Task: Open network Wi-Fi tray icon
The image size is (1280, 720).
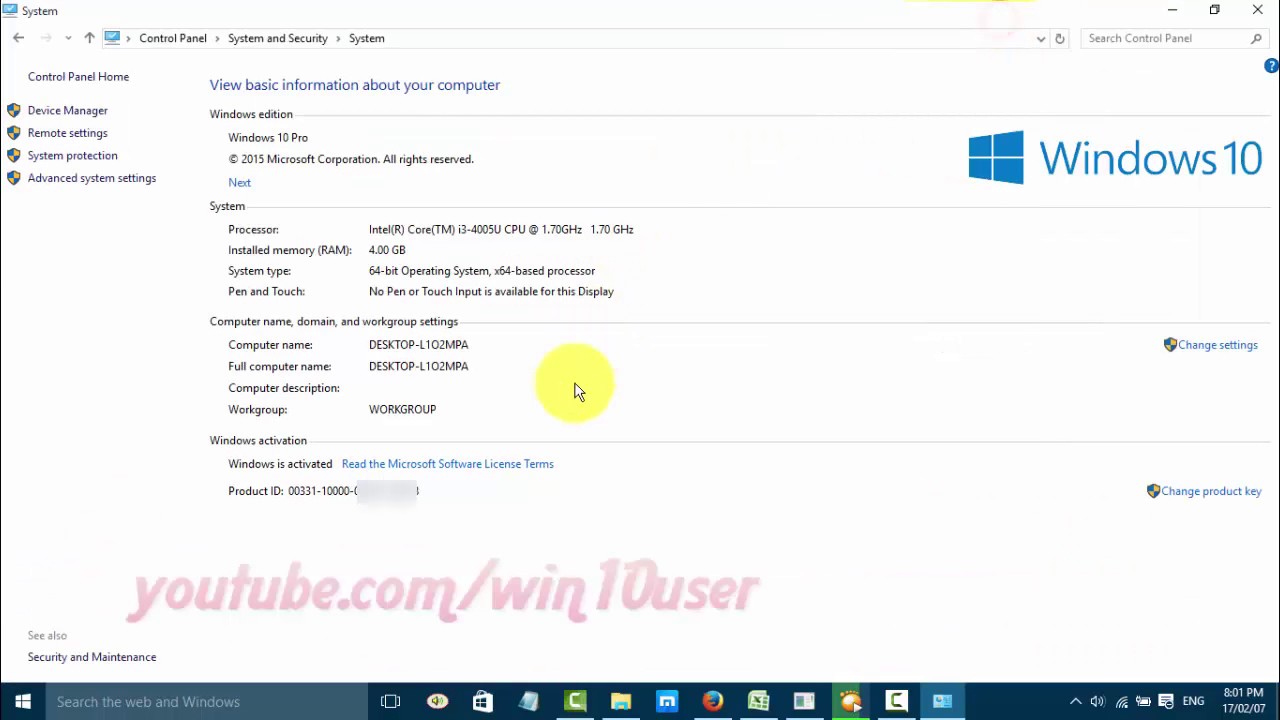Action: 1121,701
